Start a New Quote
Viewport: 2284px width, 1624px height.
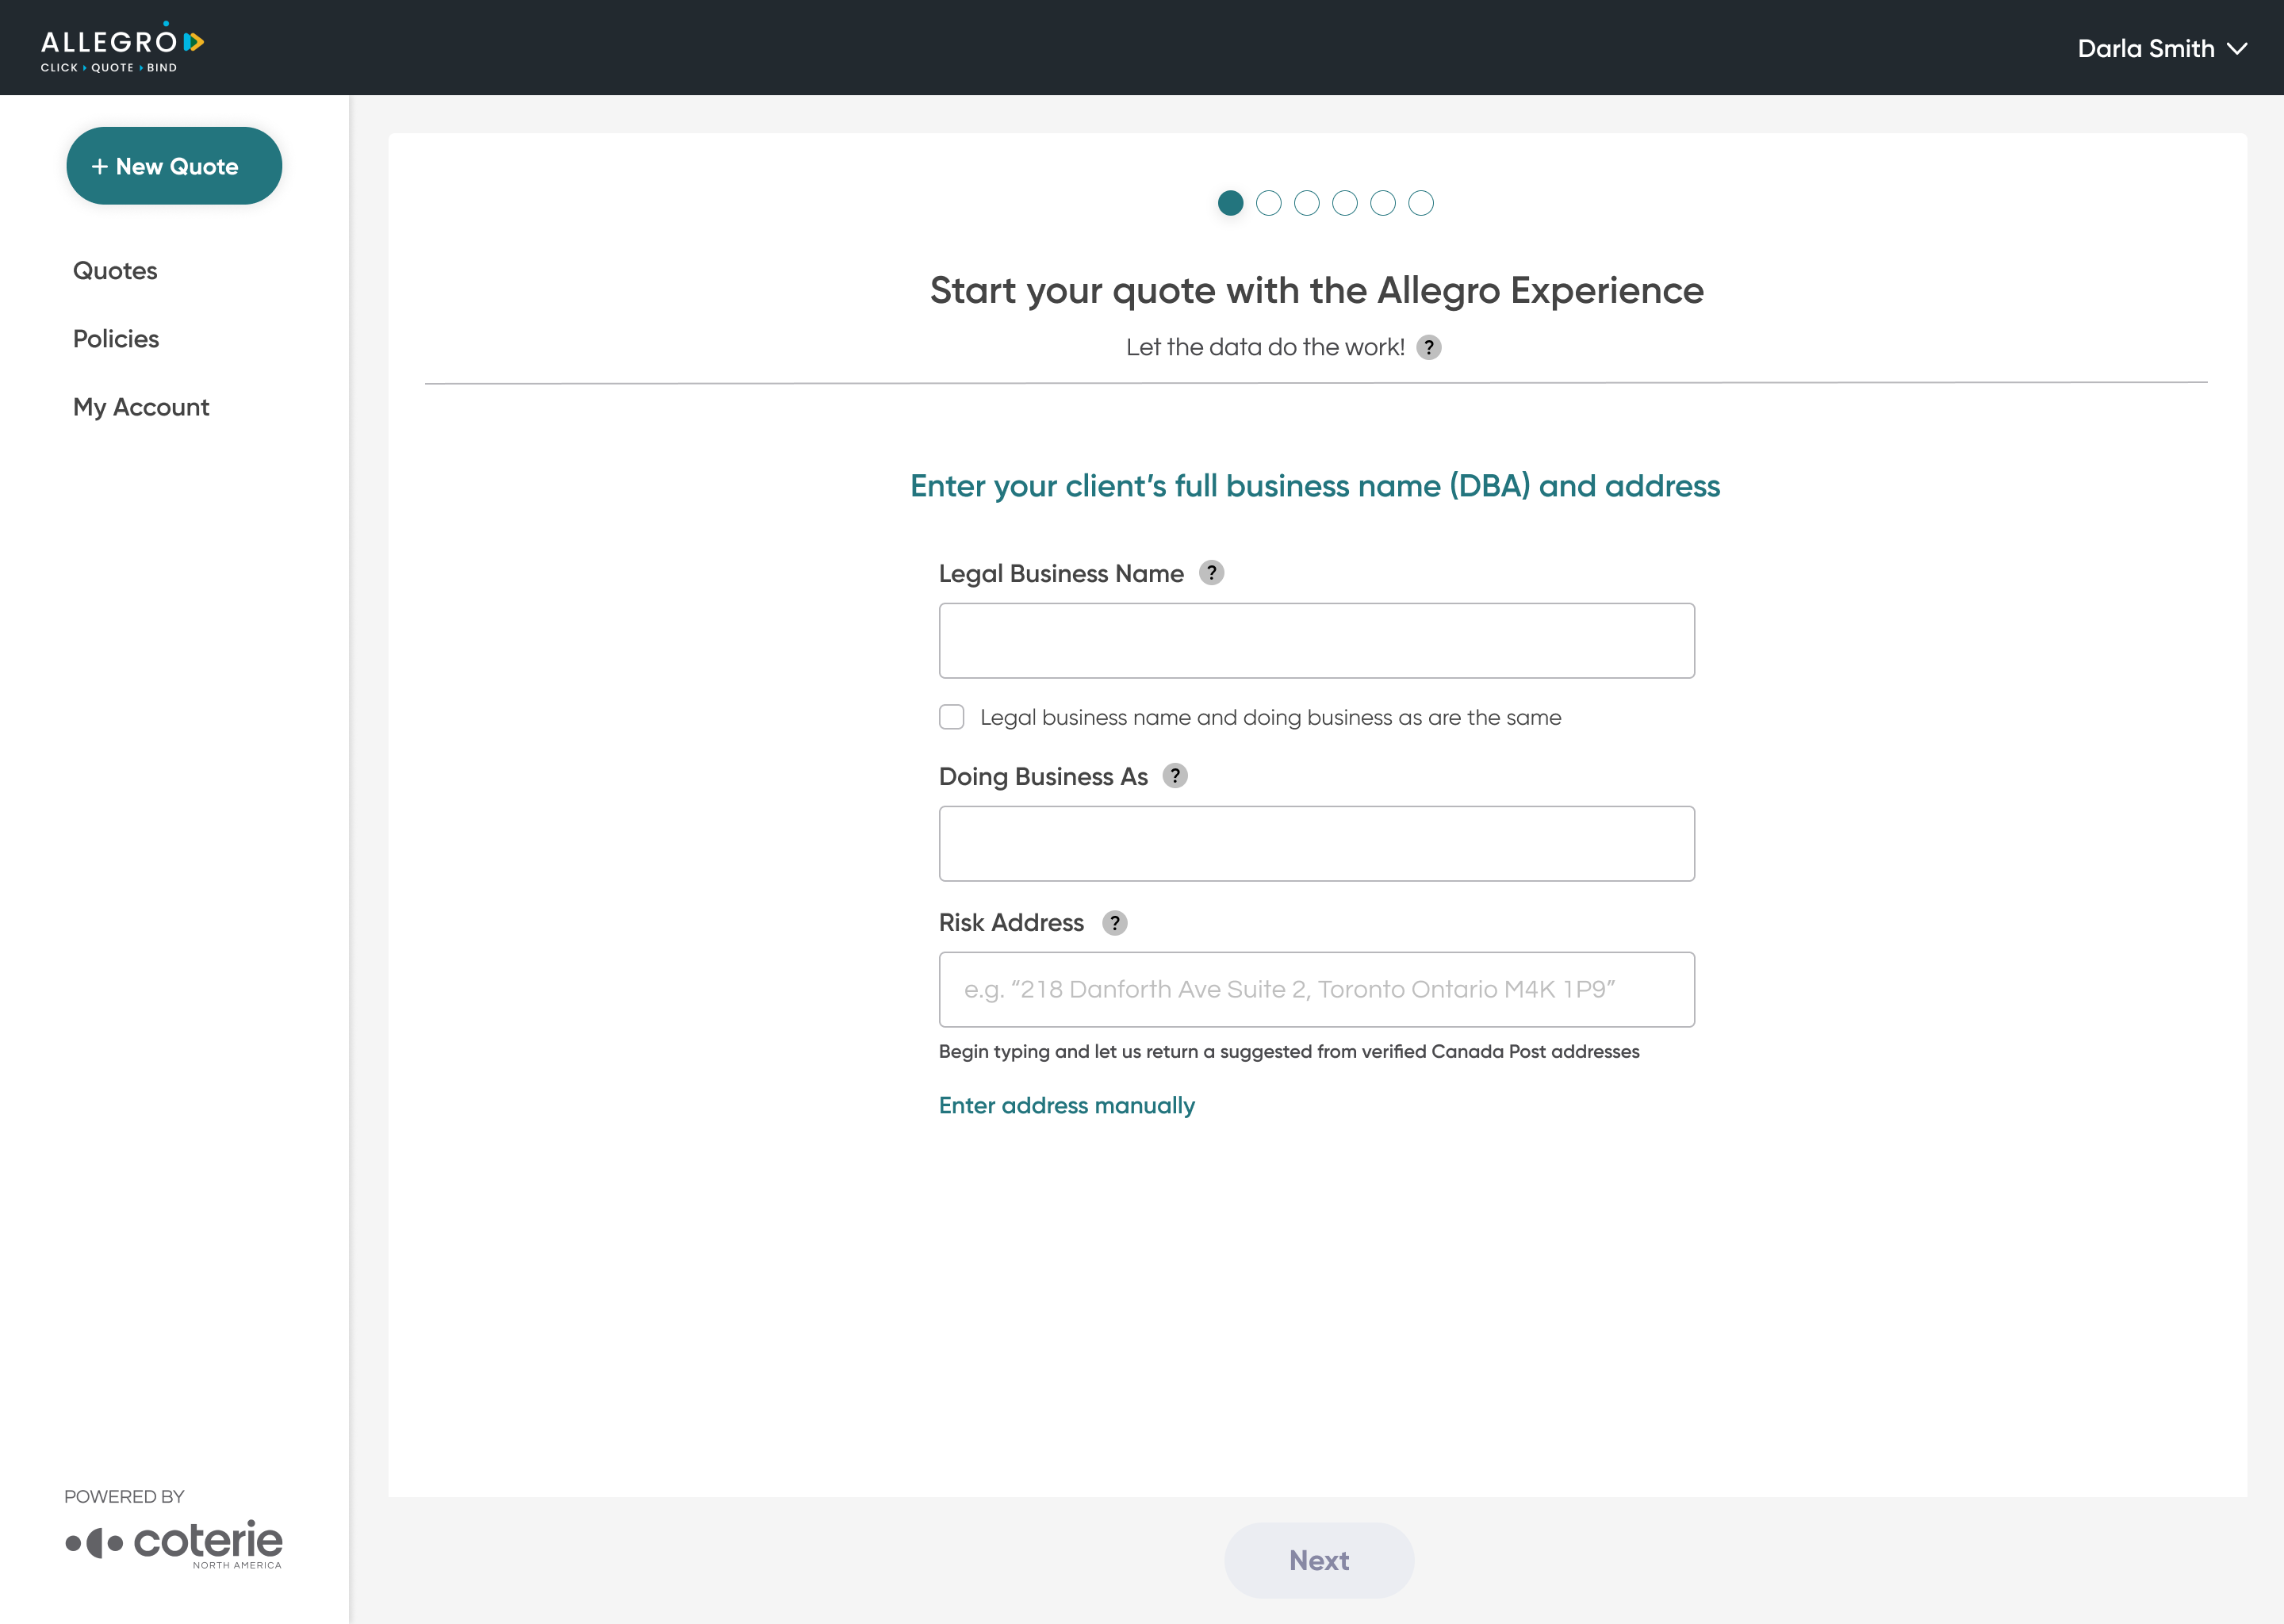(174, 166)
